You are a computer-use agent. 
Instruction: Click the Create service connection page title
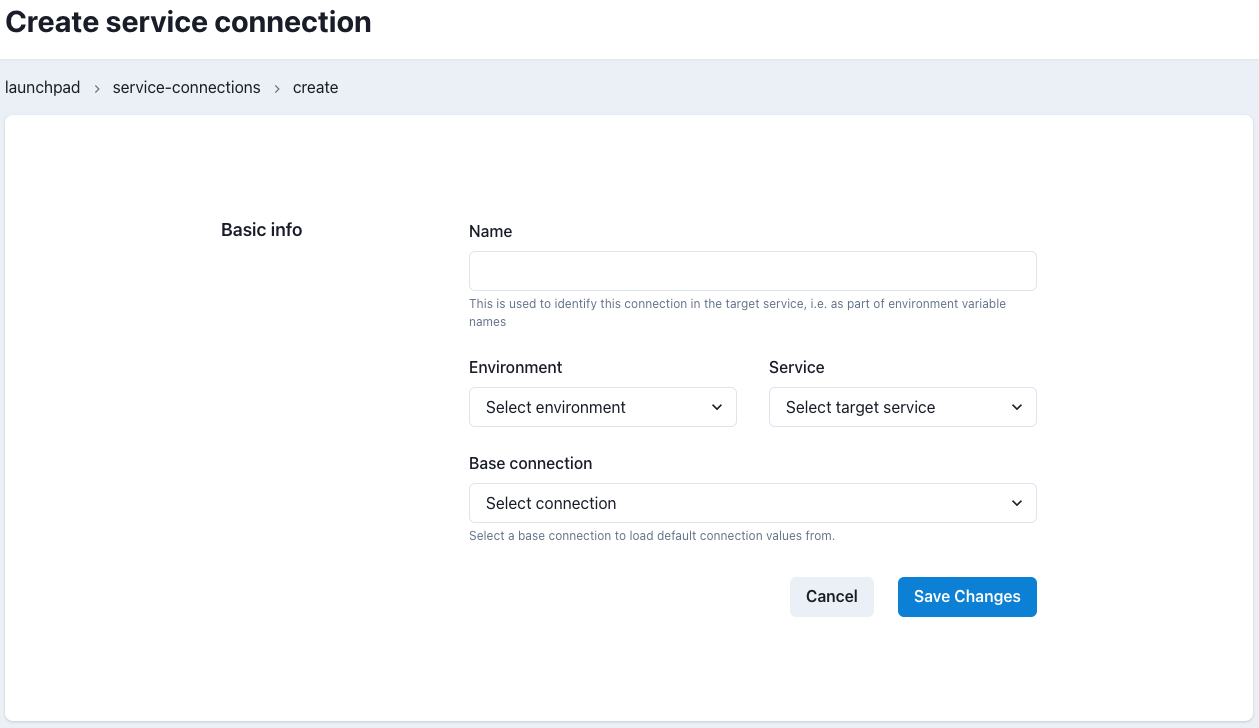(x=189, y=22)
